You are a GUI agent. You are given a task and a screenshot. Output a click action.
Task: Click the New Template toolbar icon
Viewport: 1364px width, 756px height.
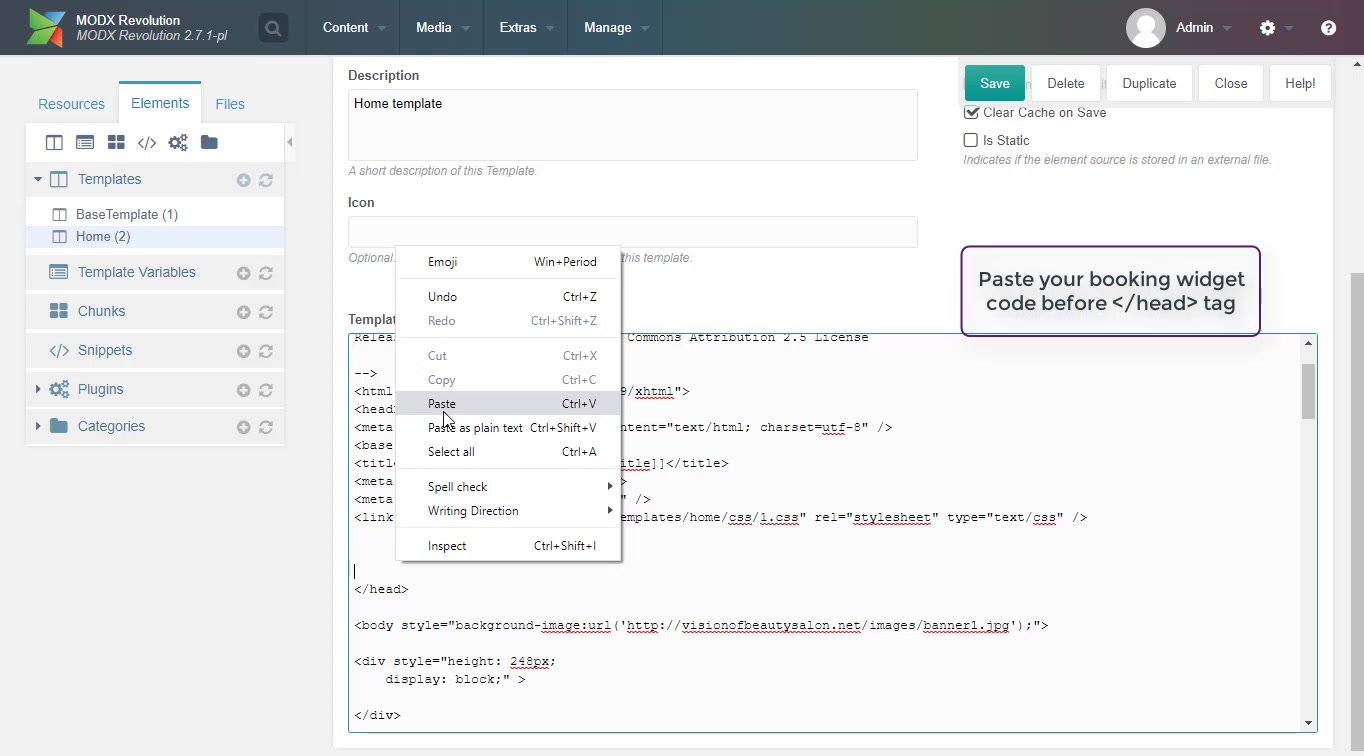coord(54,143)
